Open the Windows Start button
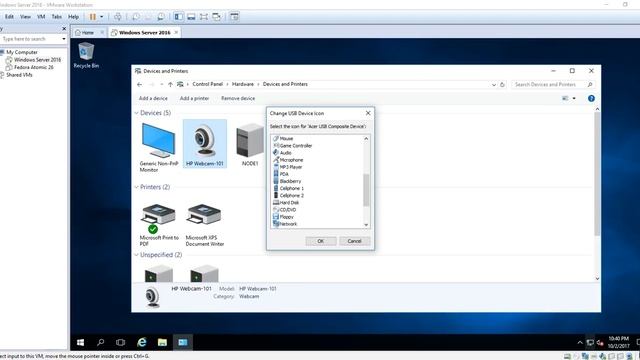Screen dimensions: 640x360 80,342
